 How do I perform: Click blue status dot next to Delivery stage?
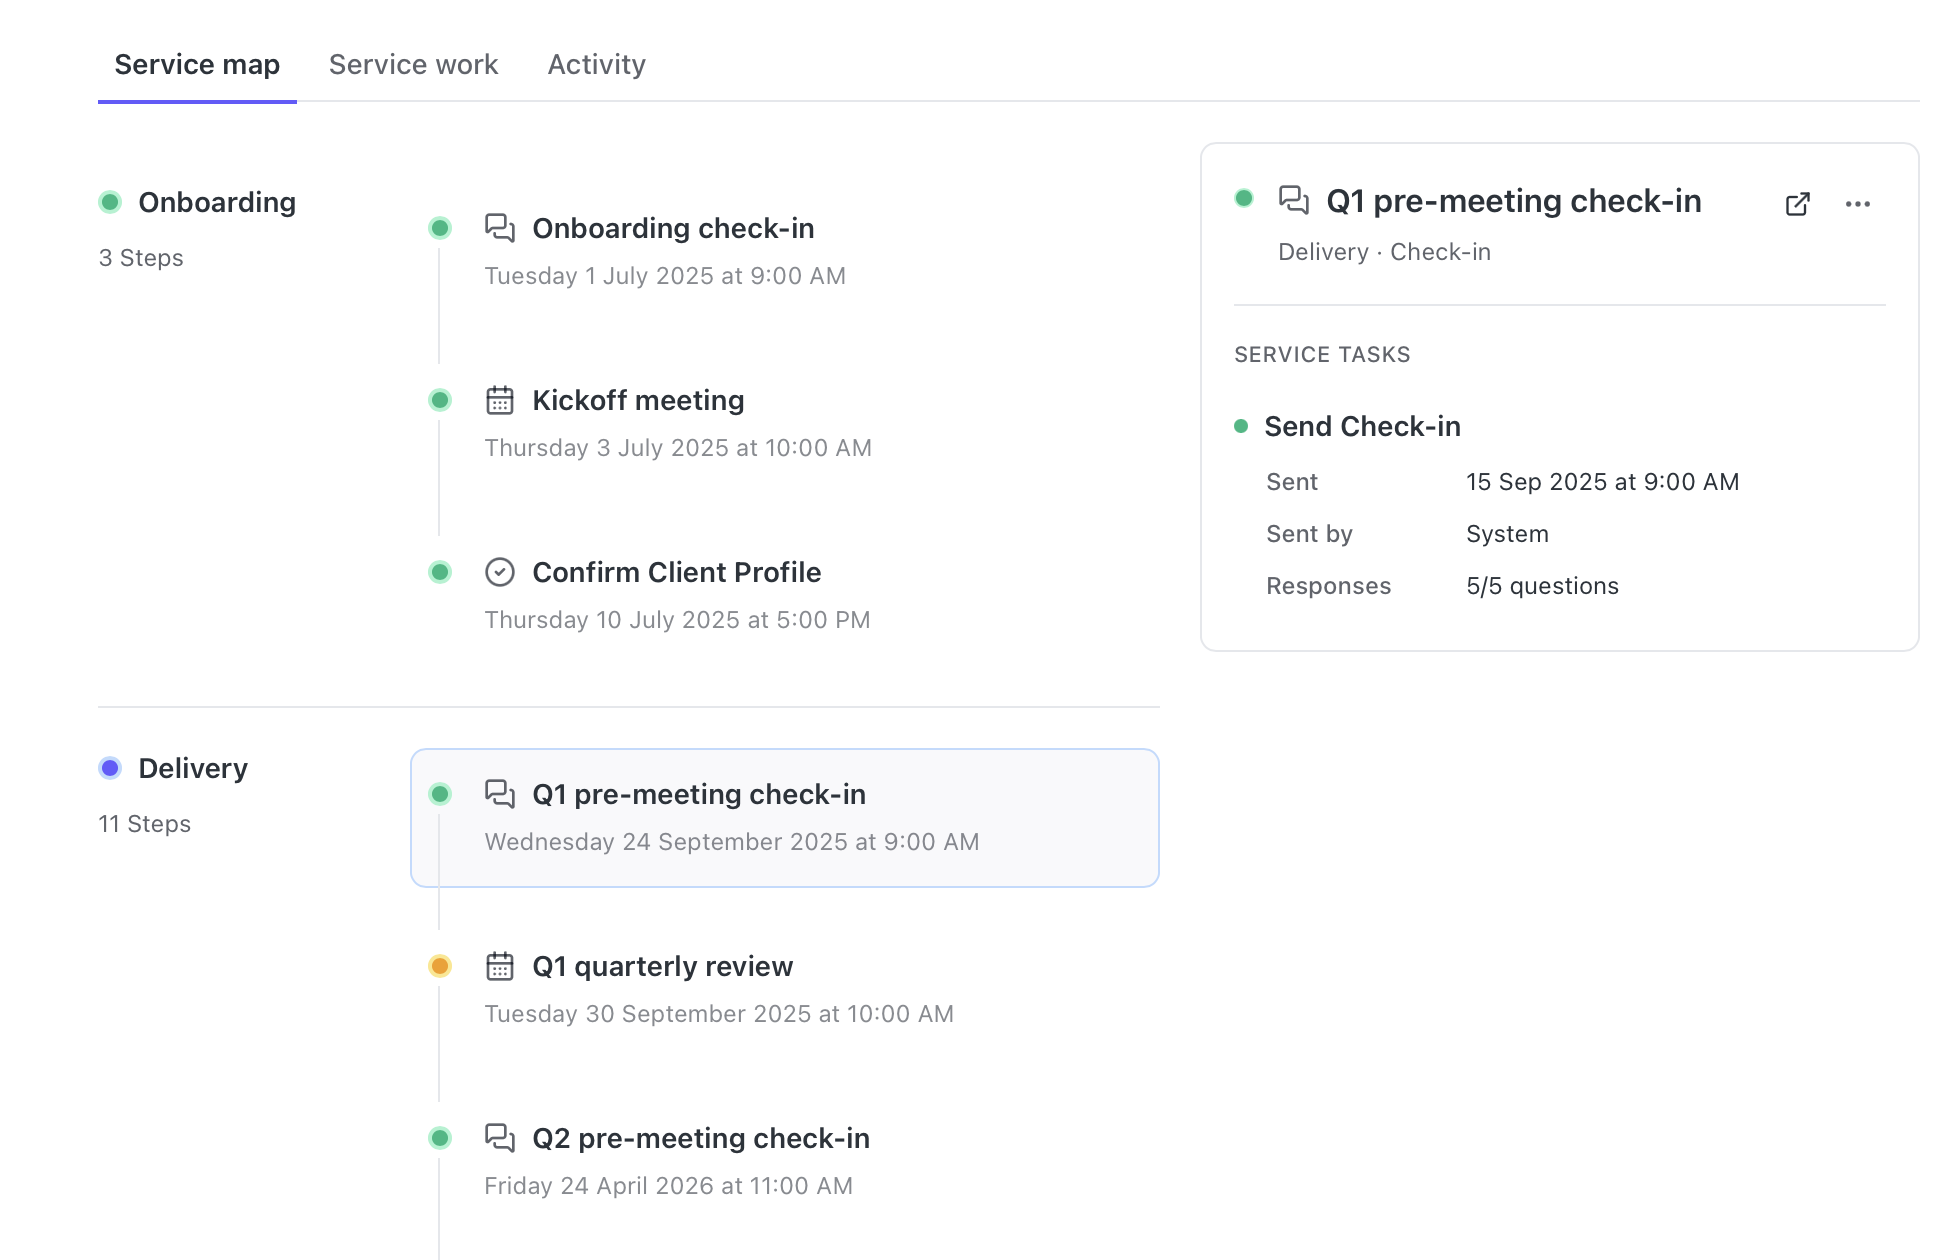(110, 768)
